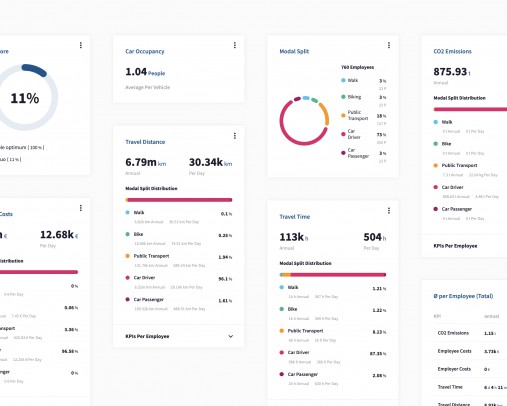Click 1.94 % Public Transport distance share

[225, 257]
